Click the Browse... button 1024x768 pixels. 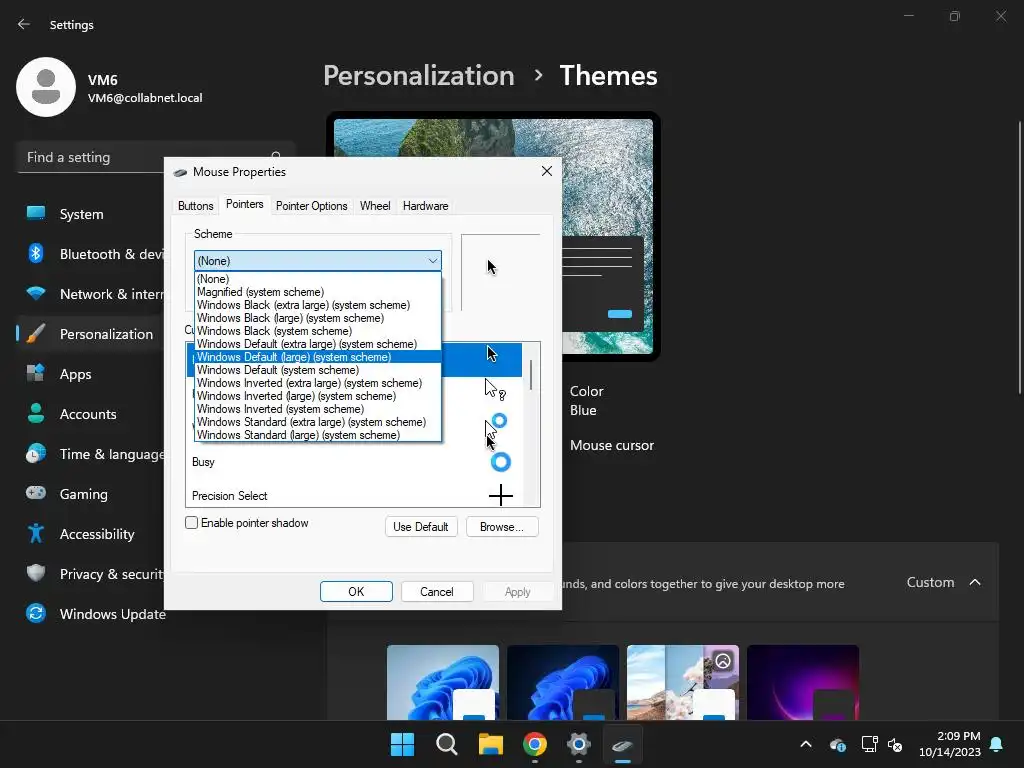pyautogui.click(x=502, y=526)
